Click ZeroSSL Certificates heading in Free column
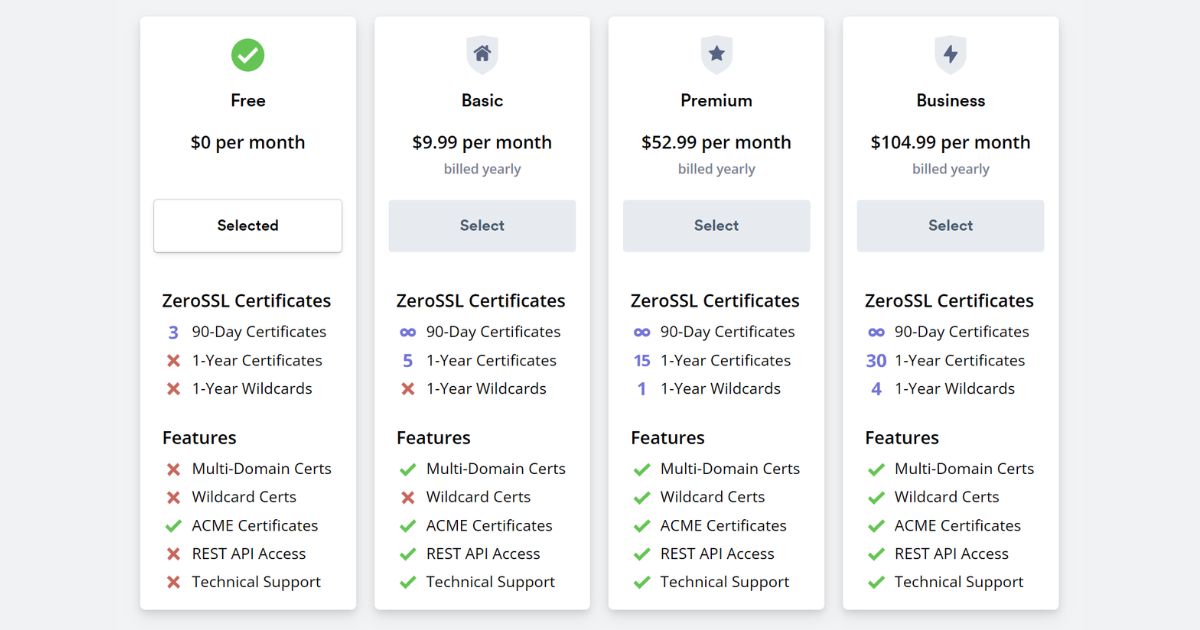 pos(247,301)
